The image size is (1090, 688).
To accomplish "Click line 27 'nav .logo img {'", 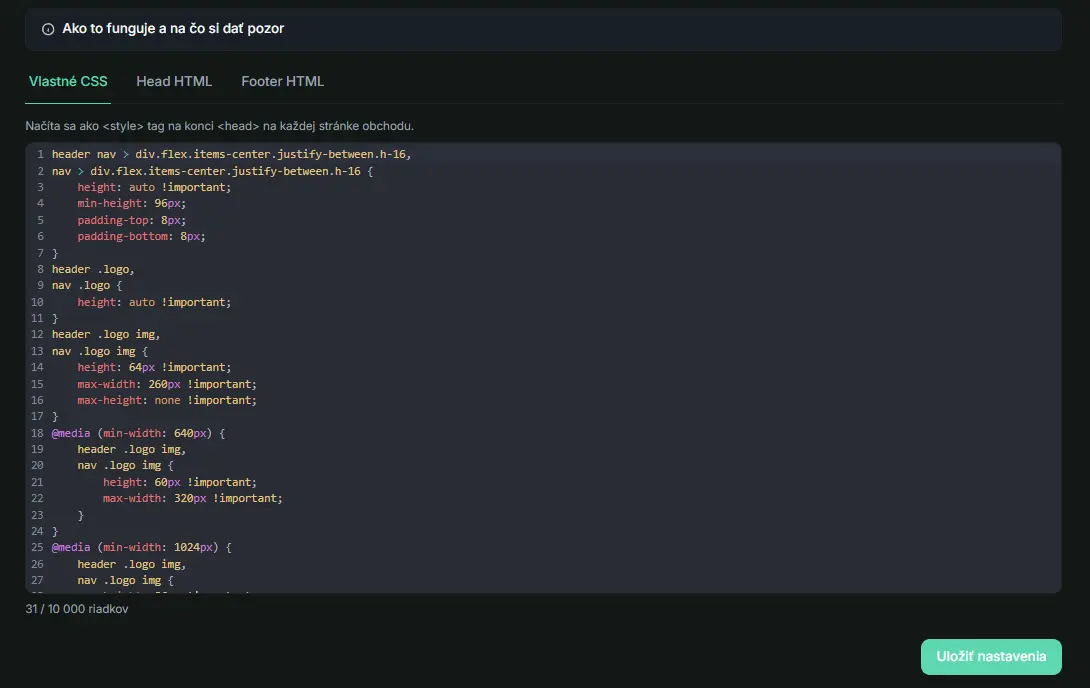I will point(125,580).
